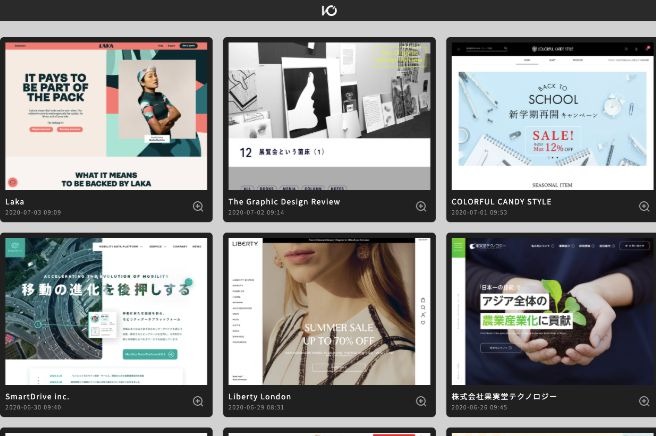Open the Laka website thumbnail
Viewport: 656px width, 436px height.
(106, 116)
